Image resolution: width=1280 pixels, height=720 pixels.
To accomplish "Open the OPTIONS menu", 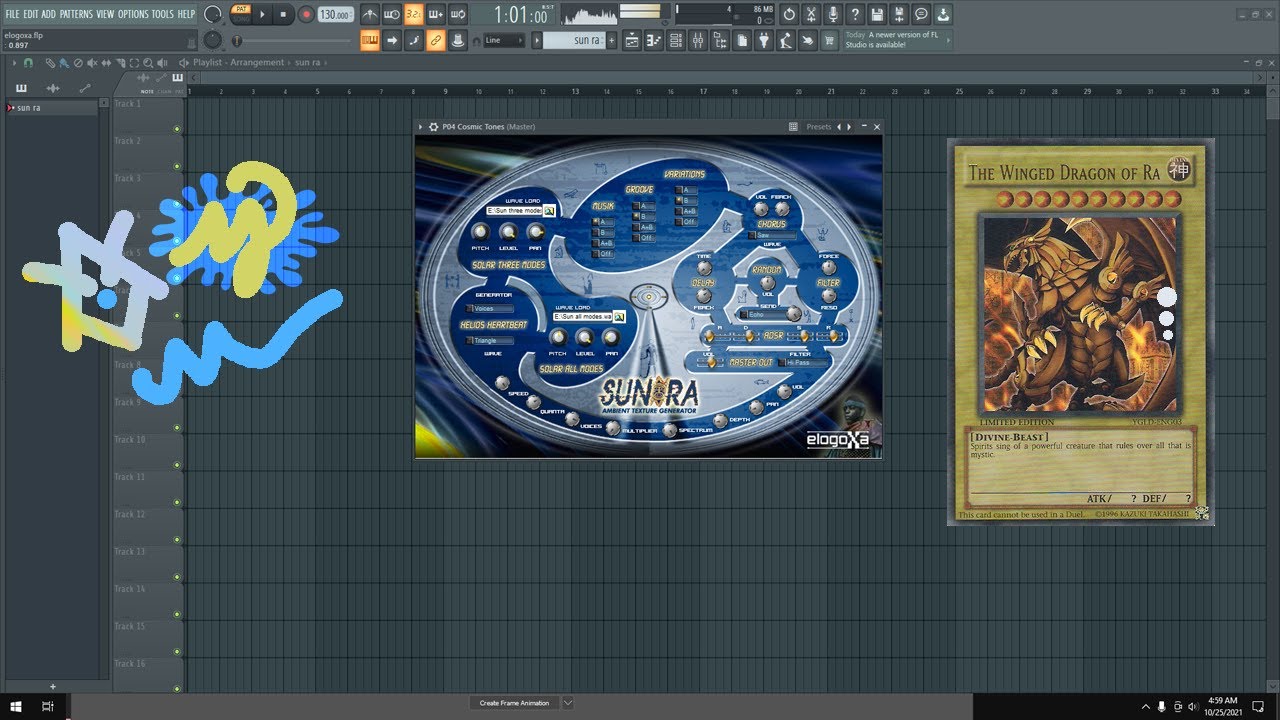I will tap(133, 15).
